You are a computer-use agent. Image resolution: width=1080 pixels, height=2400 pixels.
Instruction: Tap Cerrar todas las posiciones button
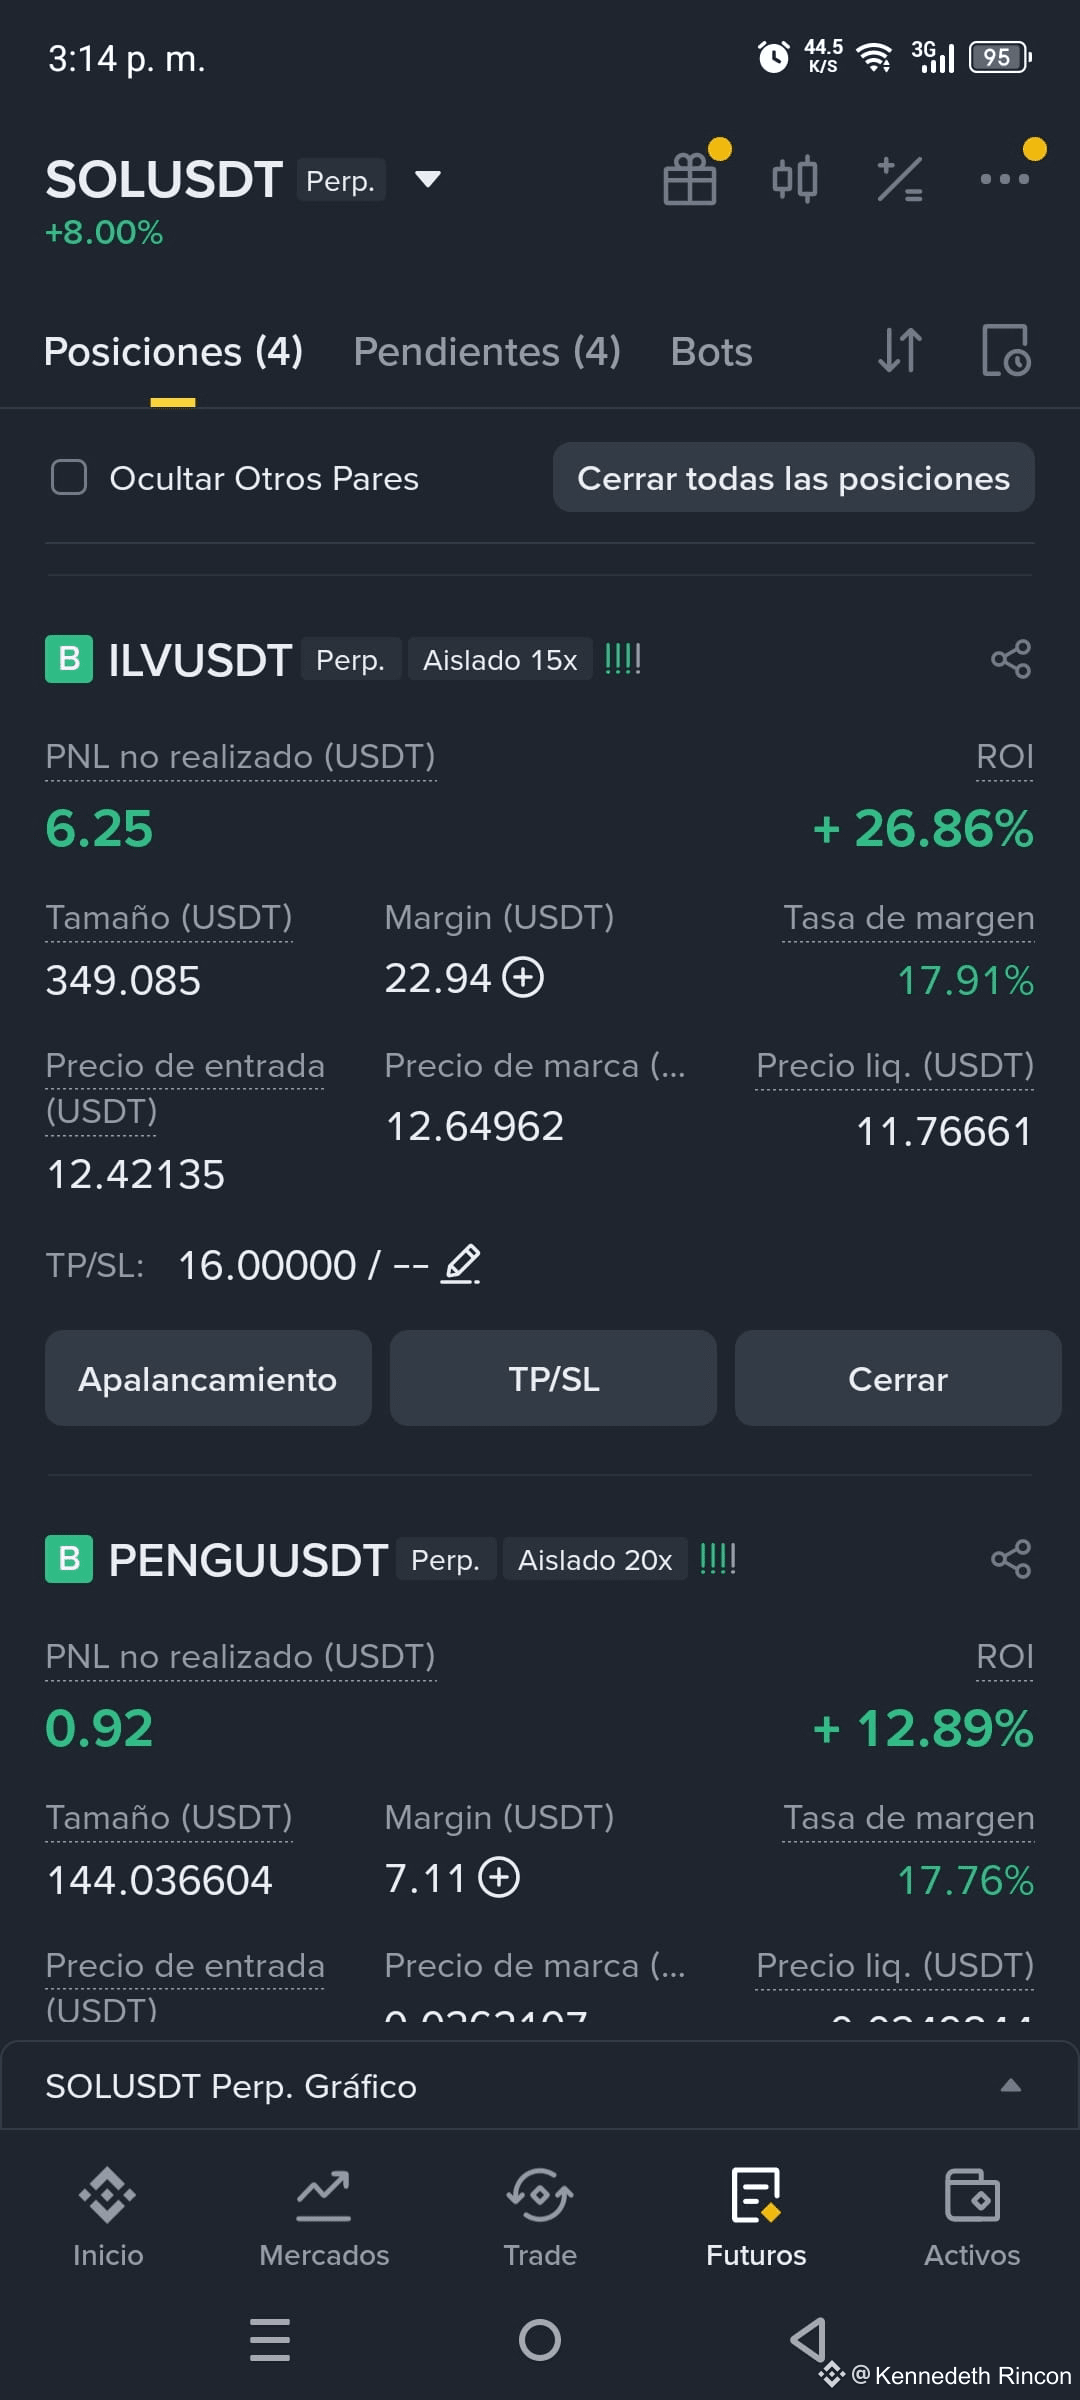pyautogui.click(x=794, y=478)
